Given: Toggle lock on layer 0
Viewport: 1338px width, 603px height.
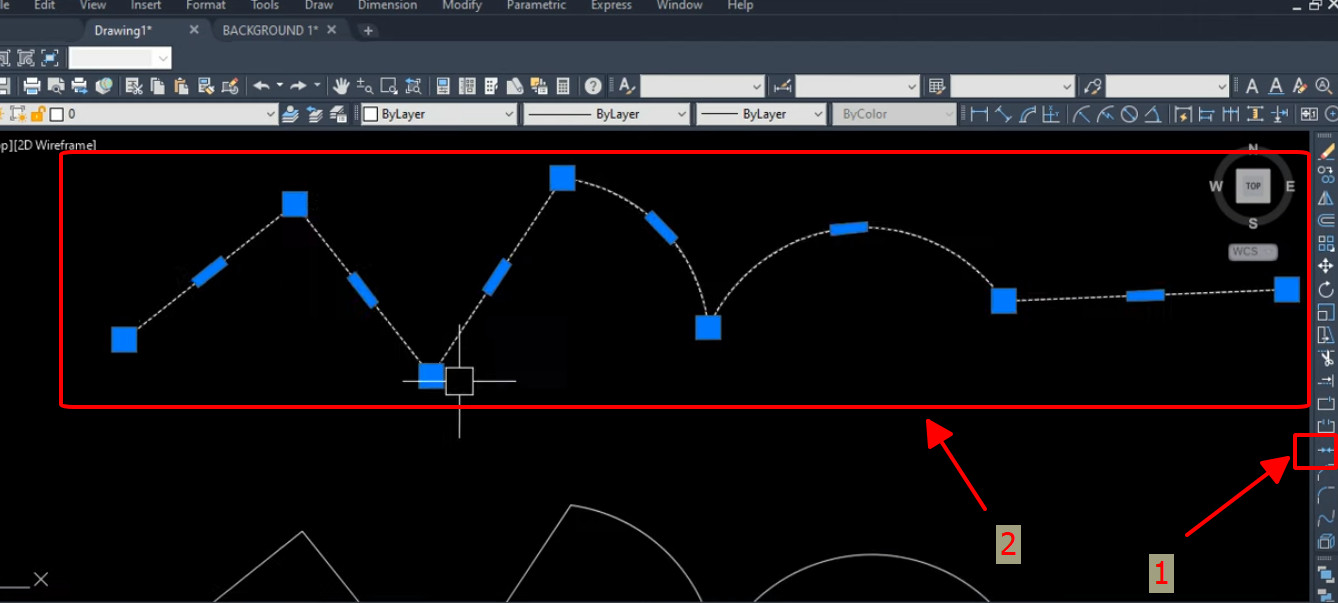Looking at the screenshot, I should [x=38, y=114].
